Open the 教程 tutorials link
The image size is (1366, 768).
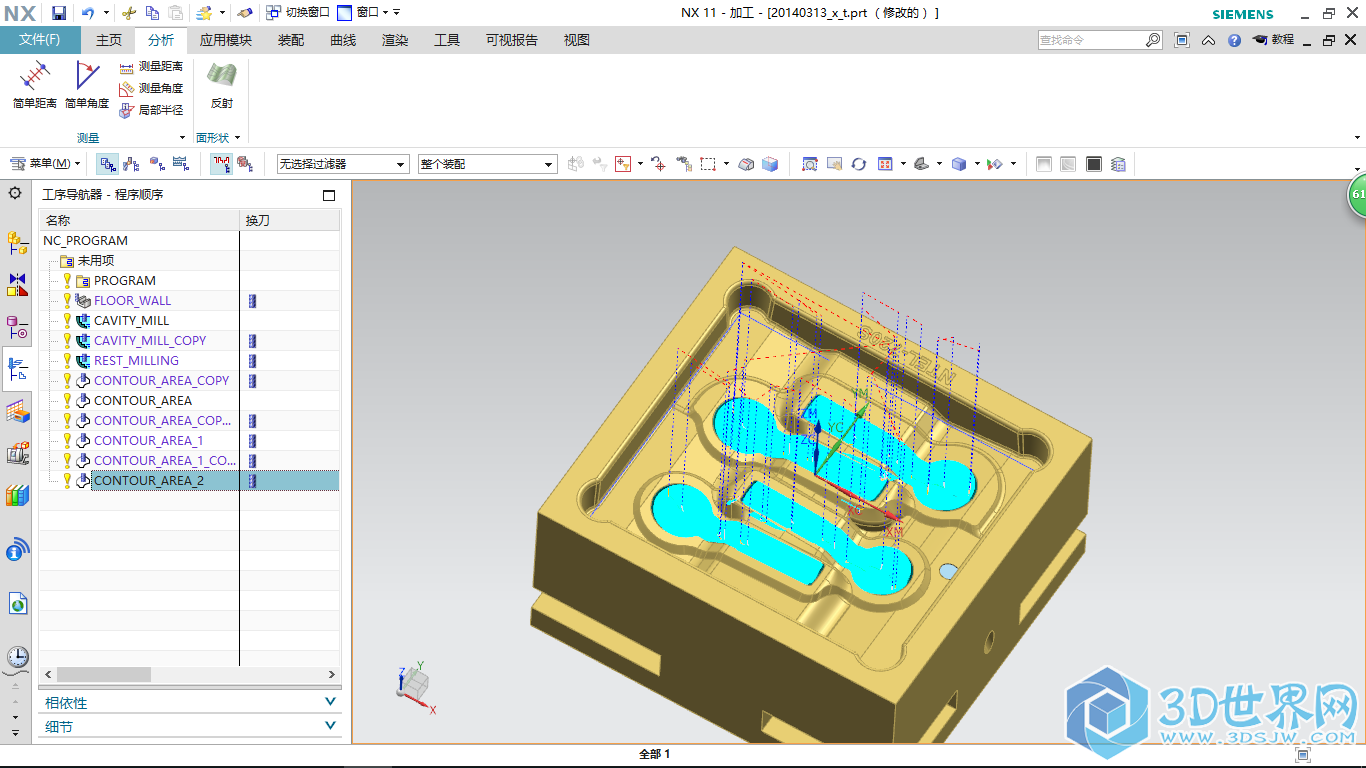1274,40
